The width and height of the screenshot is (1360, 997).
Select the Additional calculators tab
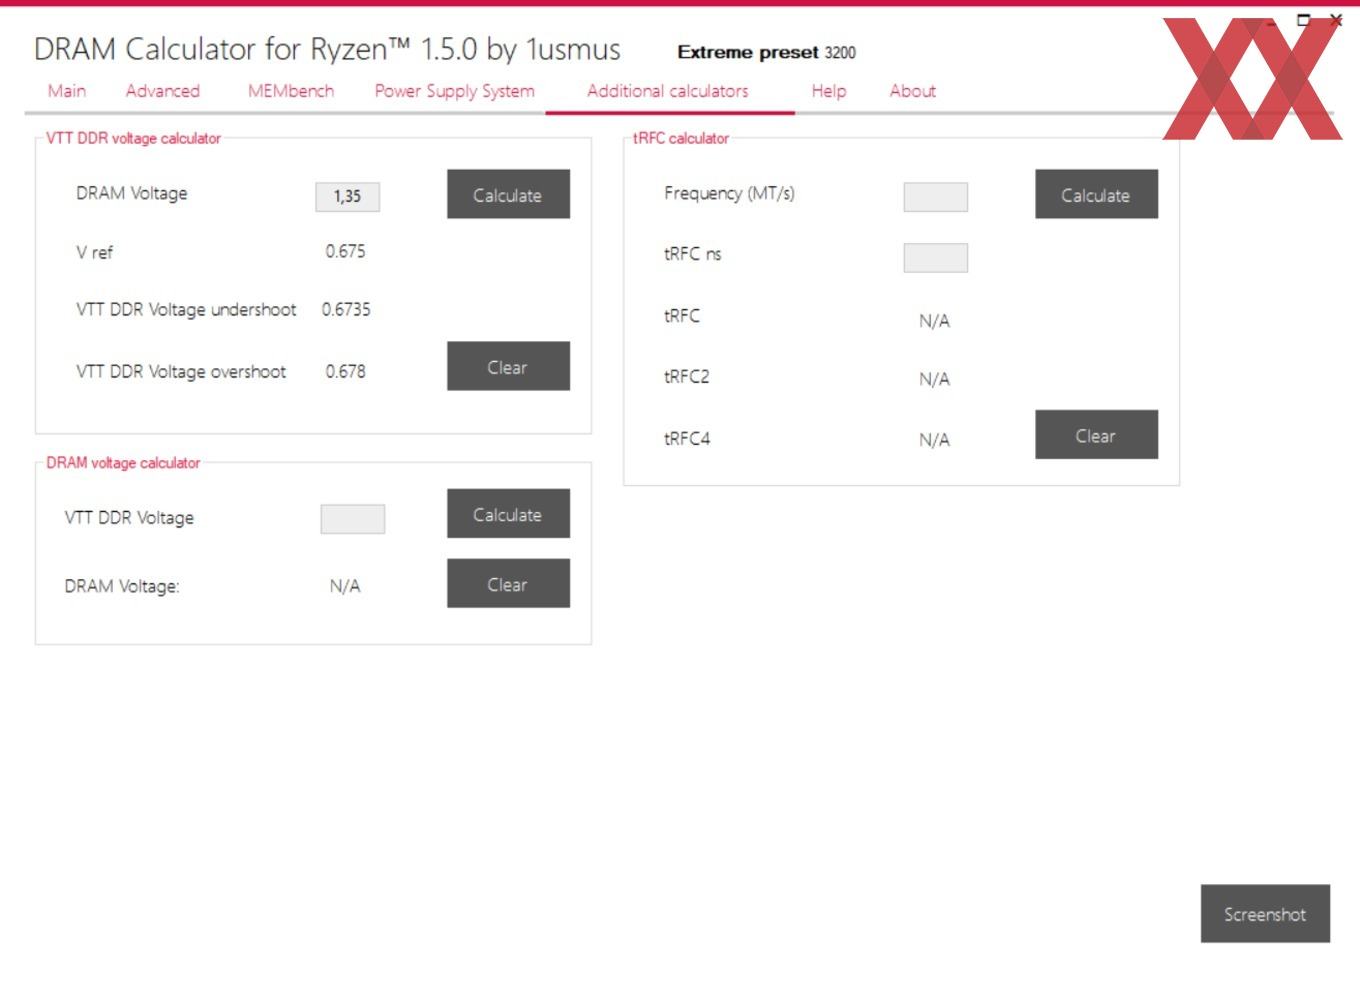tap(668, 91)
